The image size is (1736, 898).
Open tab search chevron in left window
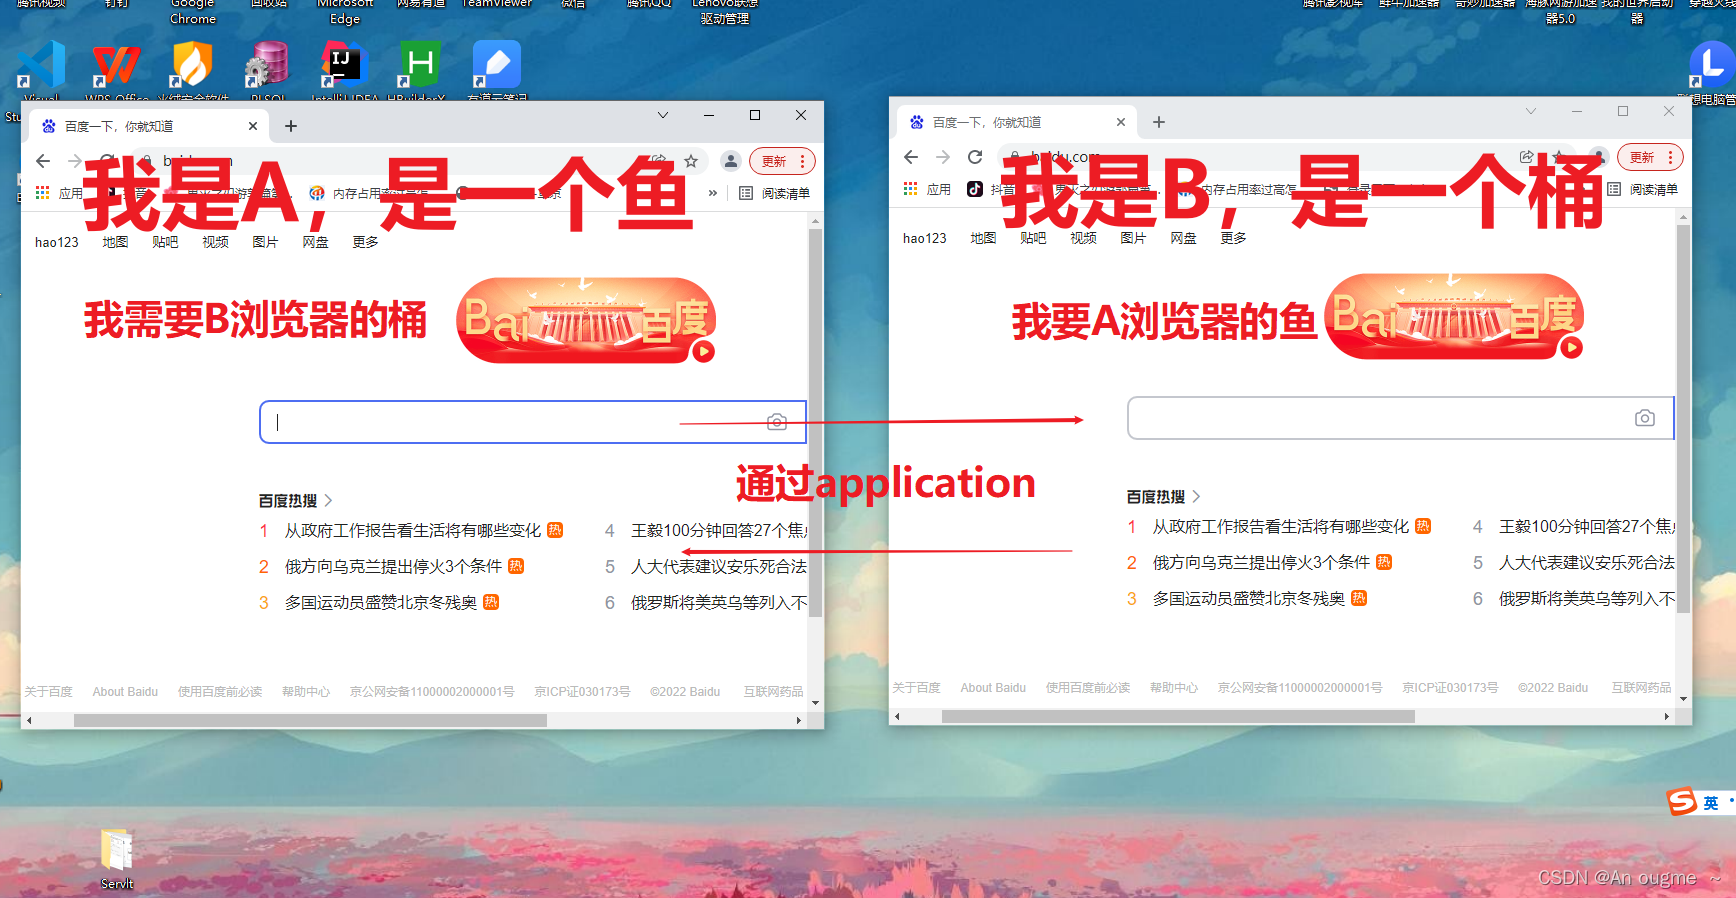(x=663, y=116)
